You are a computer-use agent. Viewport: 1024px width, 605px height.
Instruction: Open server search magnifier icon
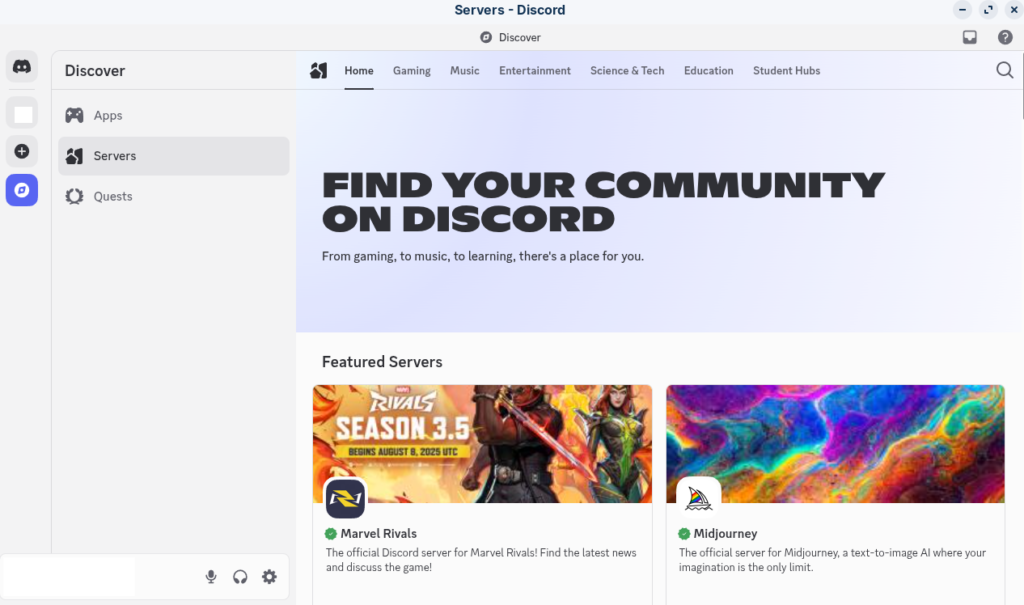[1004, 70]
